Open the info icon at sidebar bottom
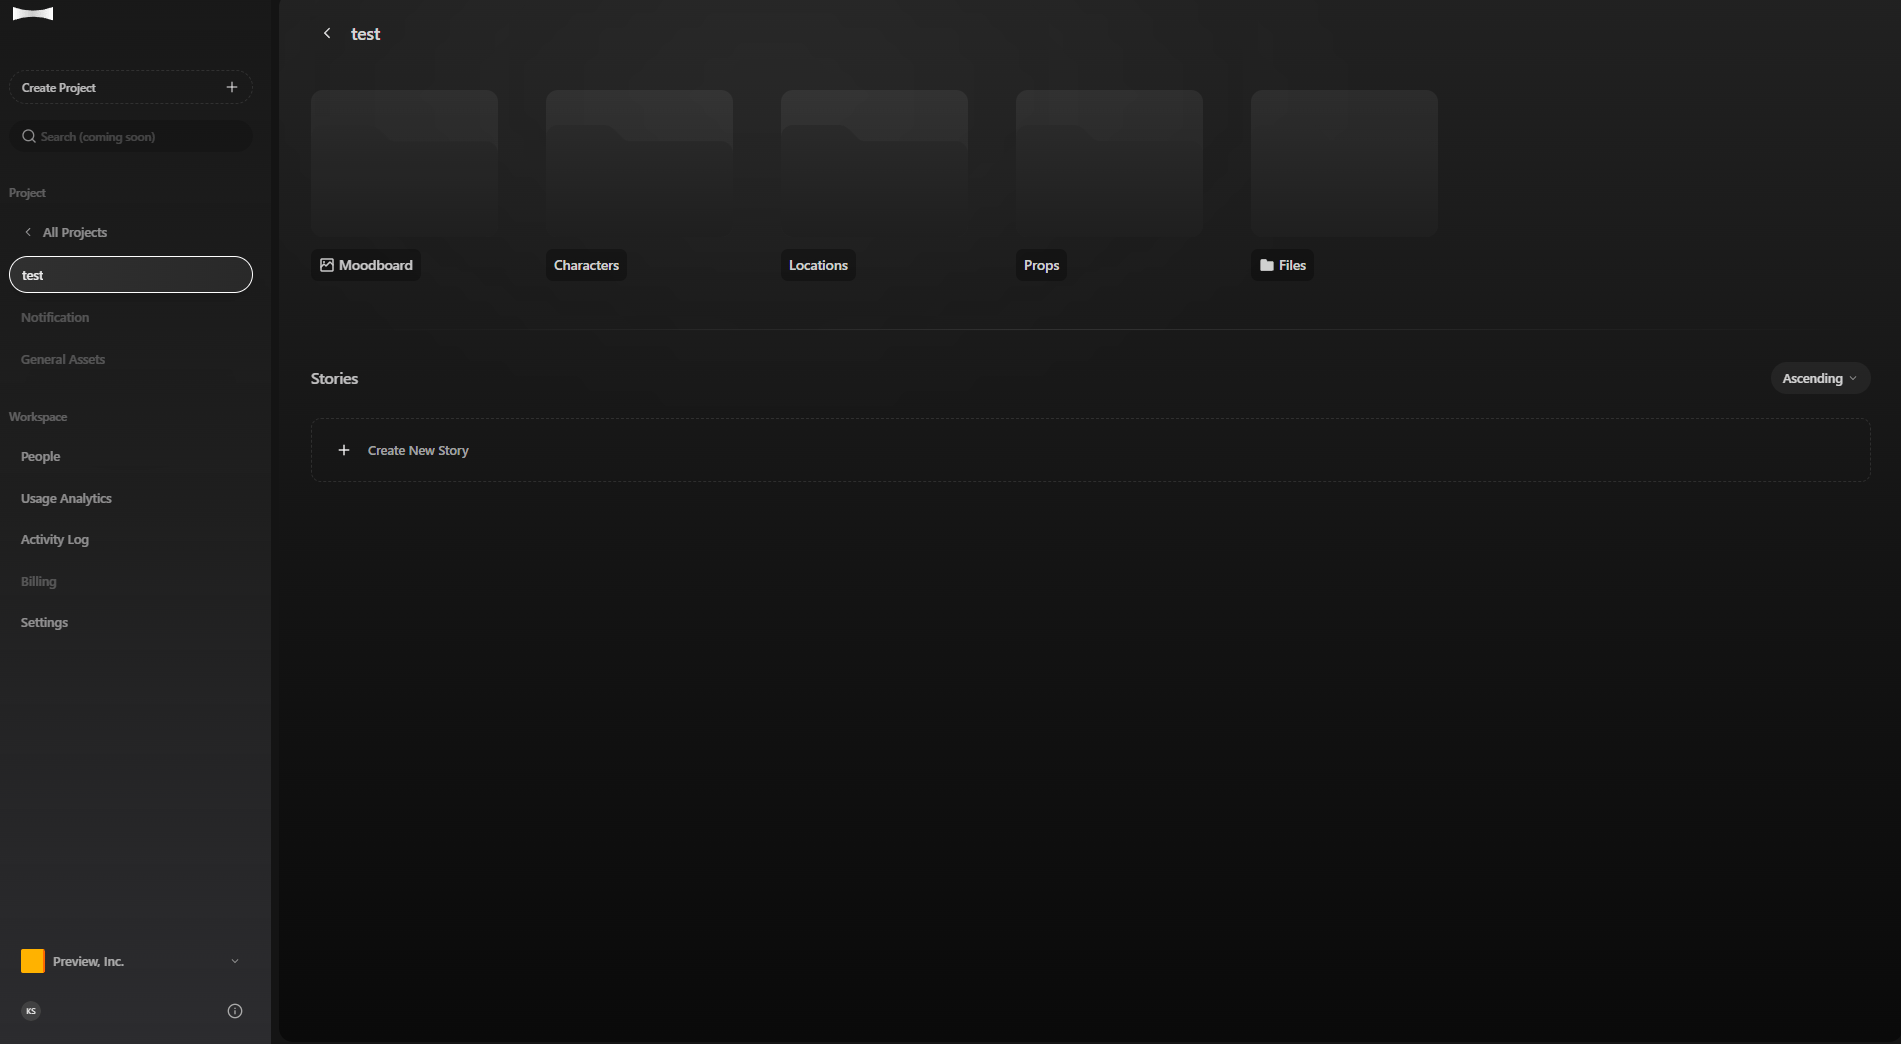 pos(235,1011)
